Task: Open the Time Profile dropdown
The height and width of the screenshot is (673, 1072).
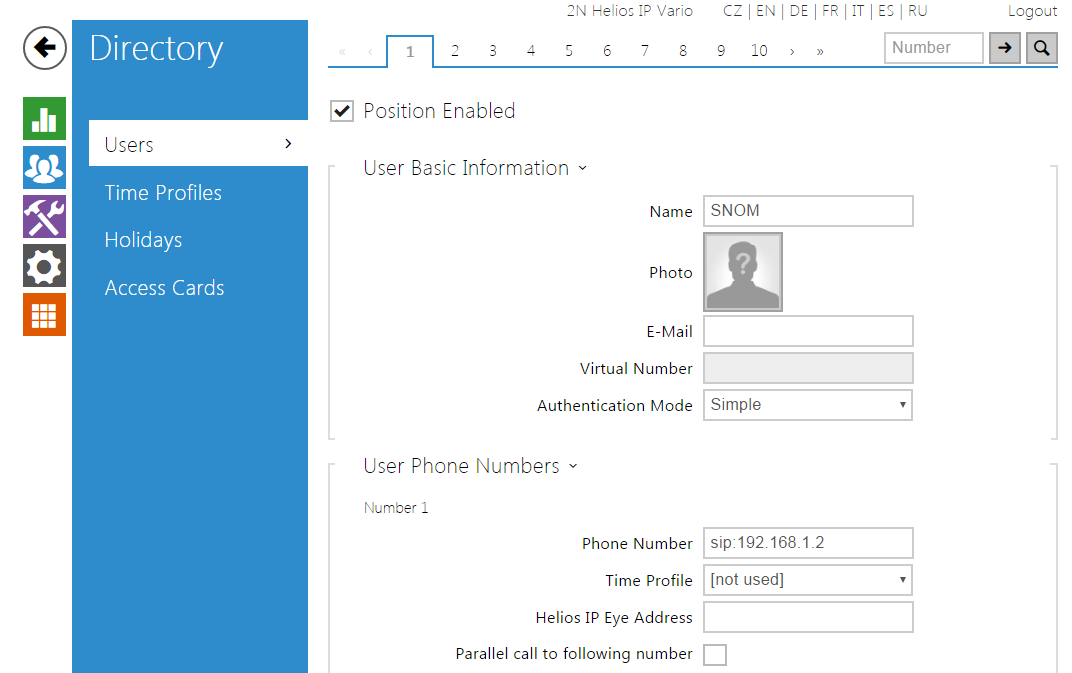Action: [x=808, y=580]
